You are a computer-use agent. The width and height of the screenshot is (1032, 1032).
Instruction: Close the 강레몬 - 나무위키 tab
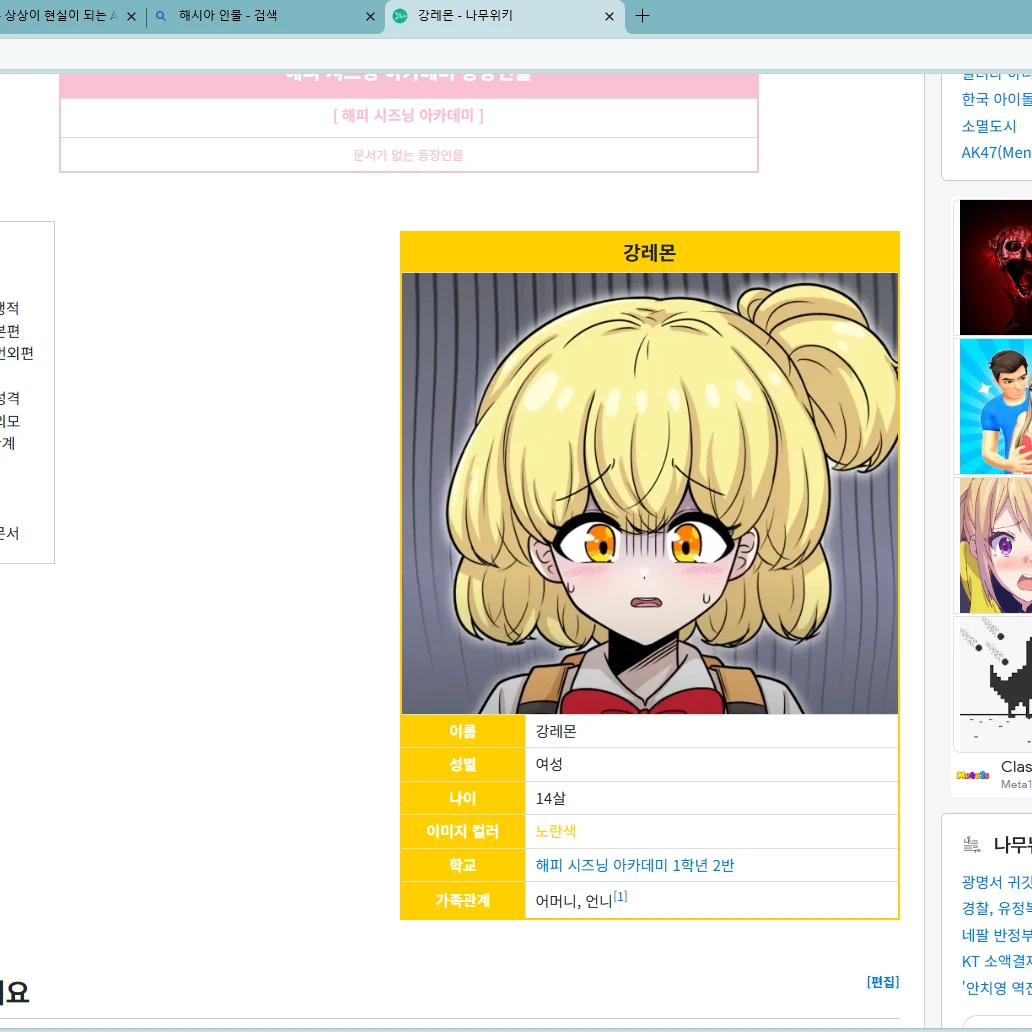610,17
